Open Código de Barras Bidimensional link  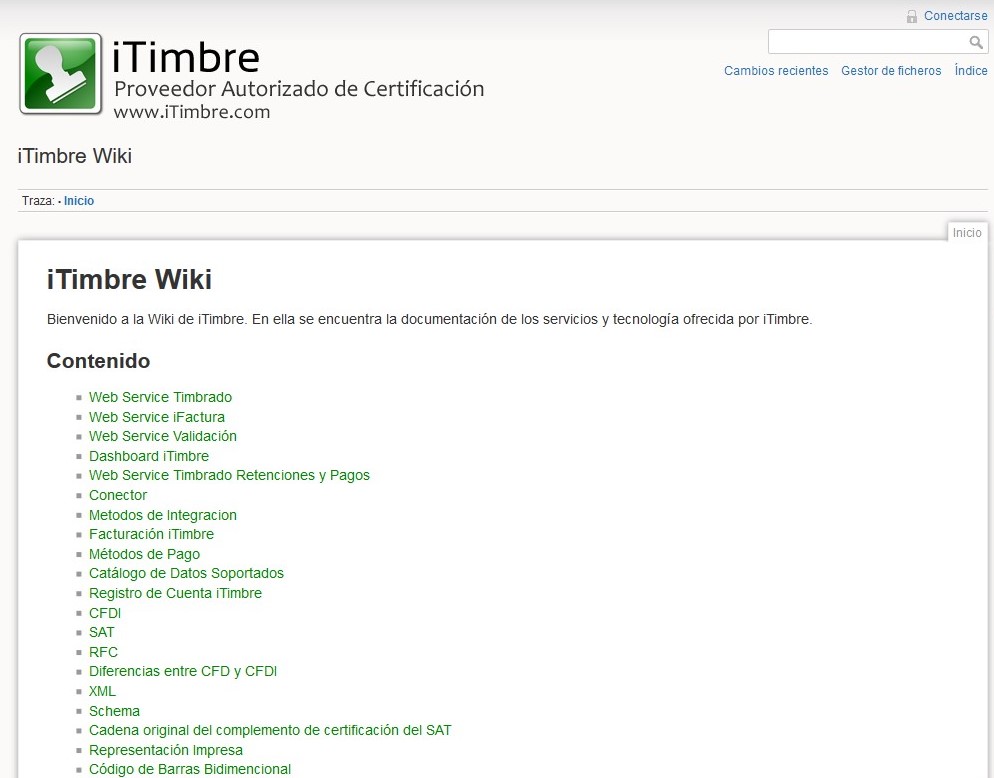coord(189,769)
